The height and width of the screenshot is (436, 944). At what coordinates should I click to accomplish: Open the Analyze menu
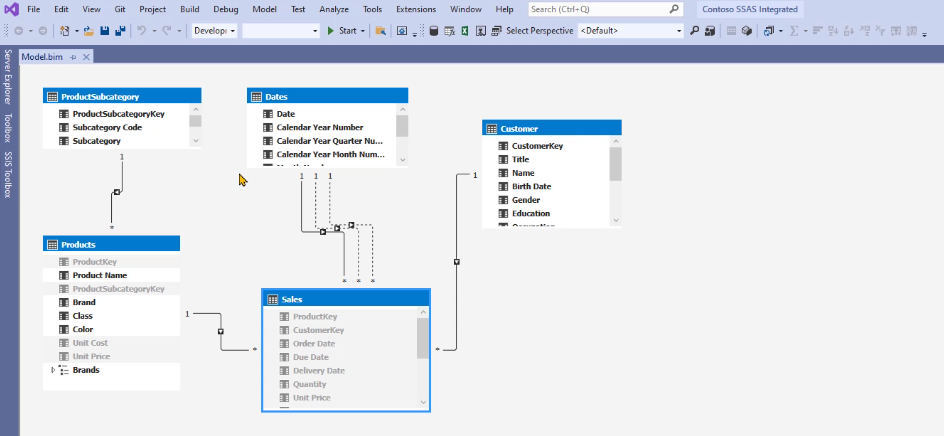[x=334, y=9]
